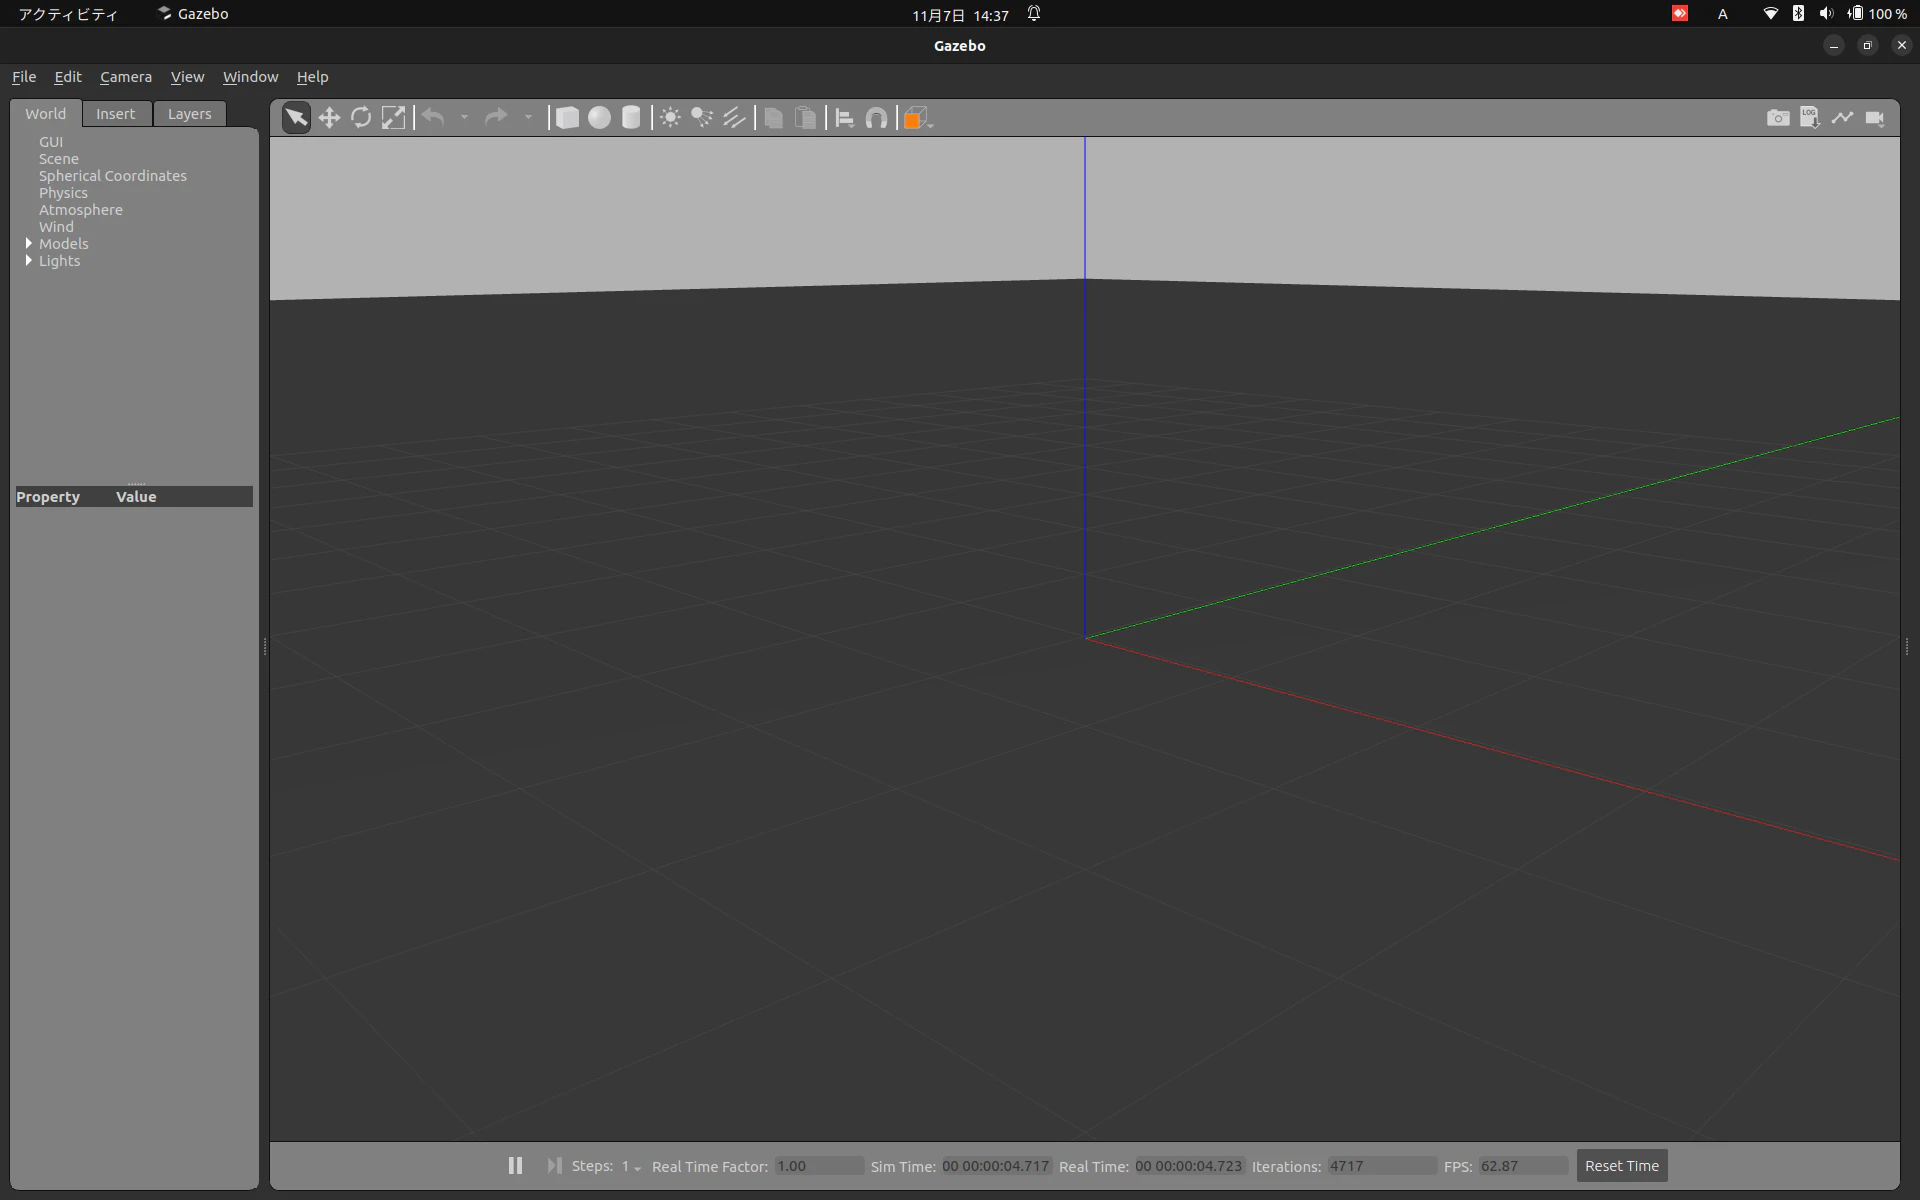Open the Steps count dropdown
Viewport: 1920px width, 1200px height.
coord(631,1166)
